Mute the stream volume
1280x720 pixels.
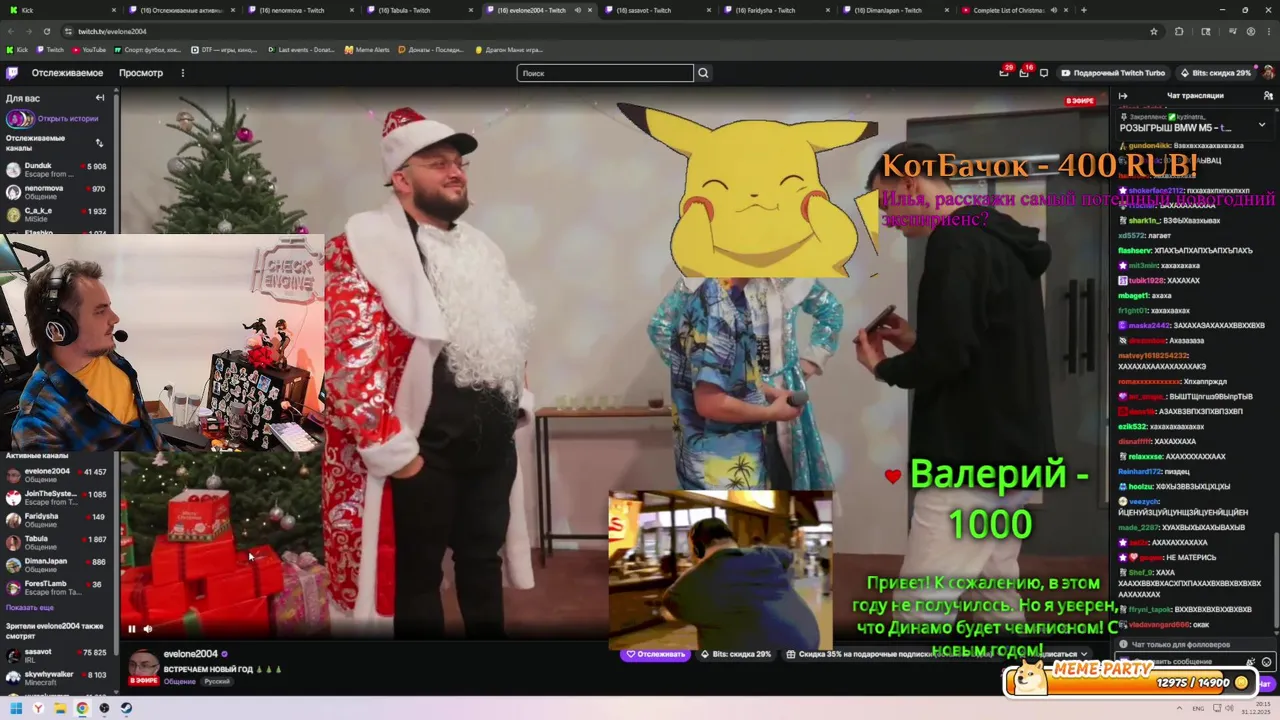(x=148, y=629)
